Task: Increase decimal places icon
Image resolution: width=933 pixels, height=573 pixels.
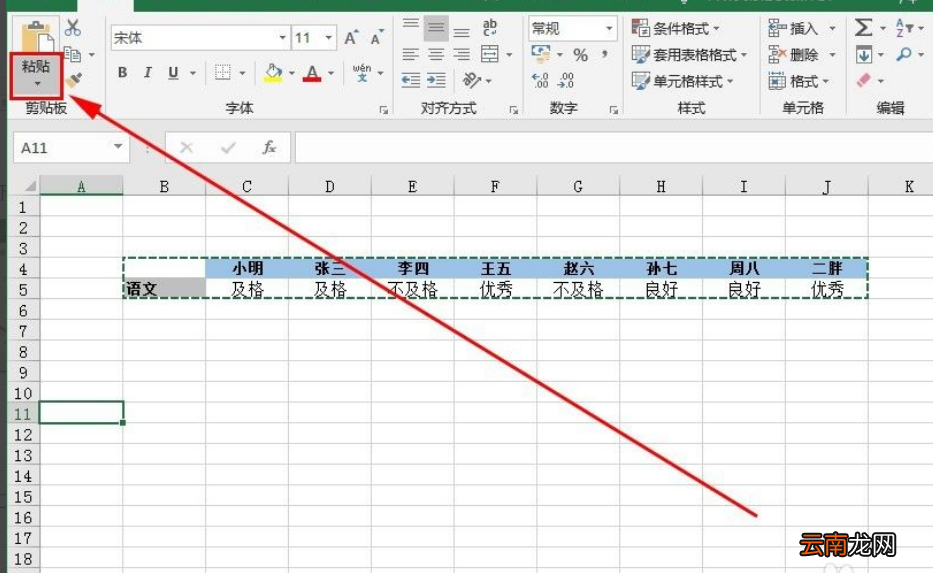Action: pos(540,80)
